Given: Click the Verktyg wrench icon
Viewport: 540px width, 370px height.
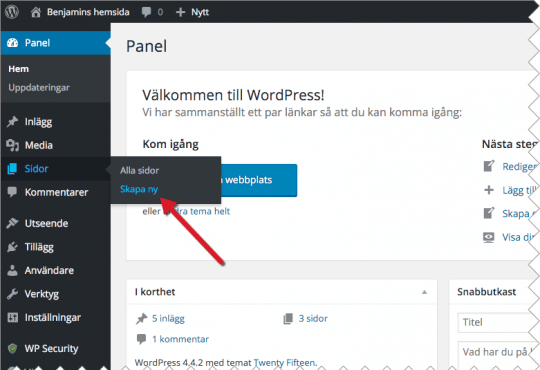Looking at the screenshot, I should tap(12, 294).
